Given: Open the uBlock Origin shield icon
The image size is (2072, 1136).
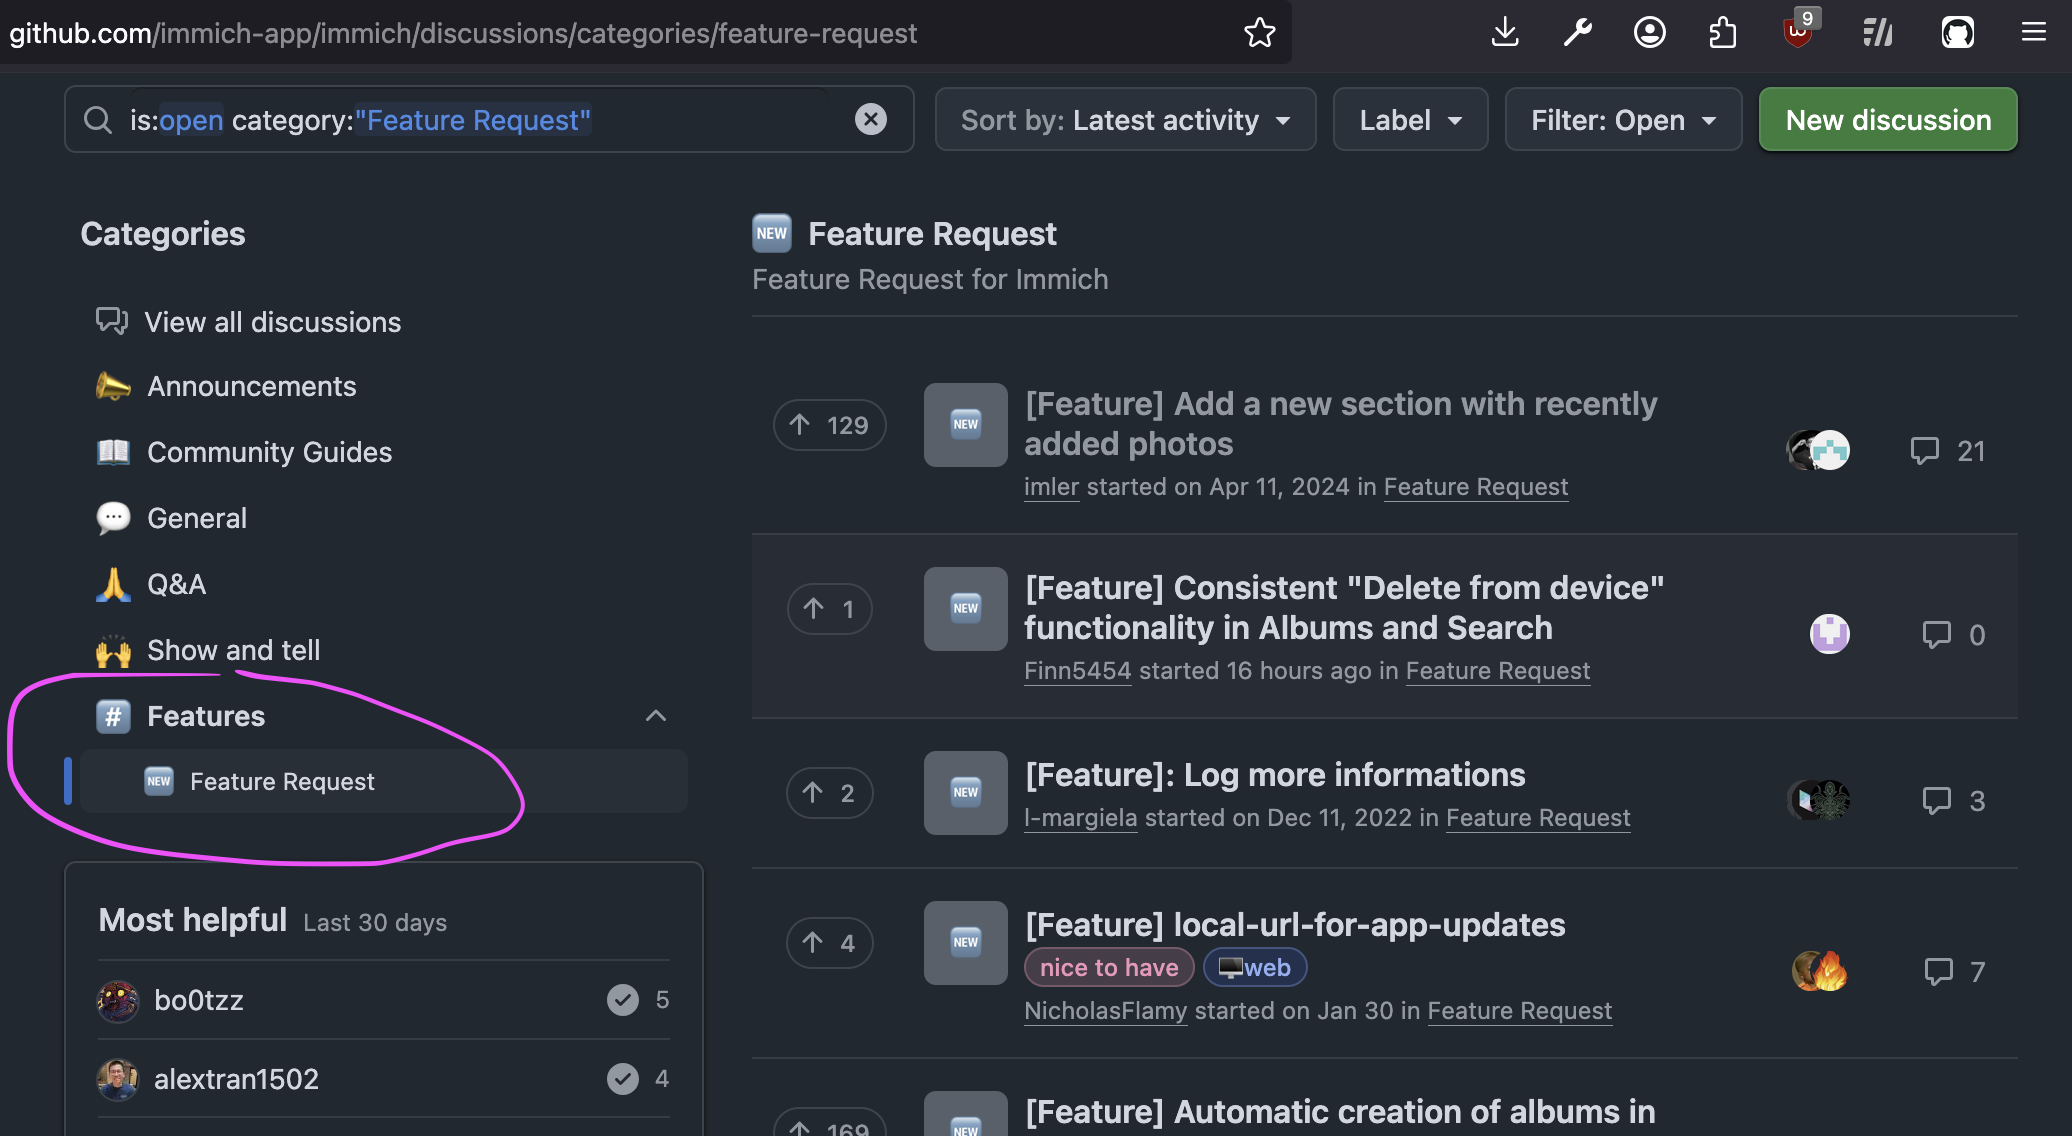Looking at the screenshot, I should [x=1798, y=33].
